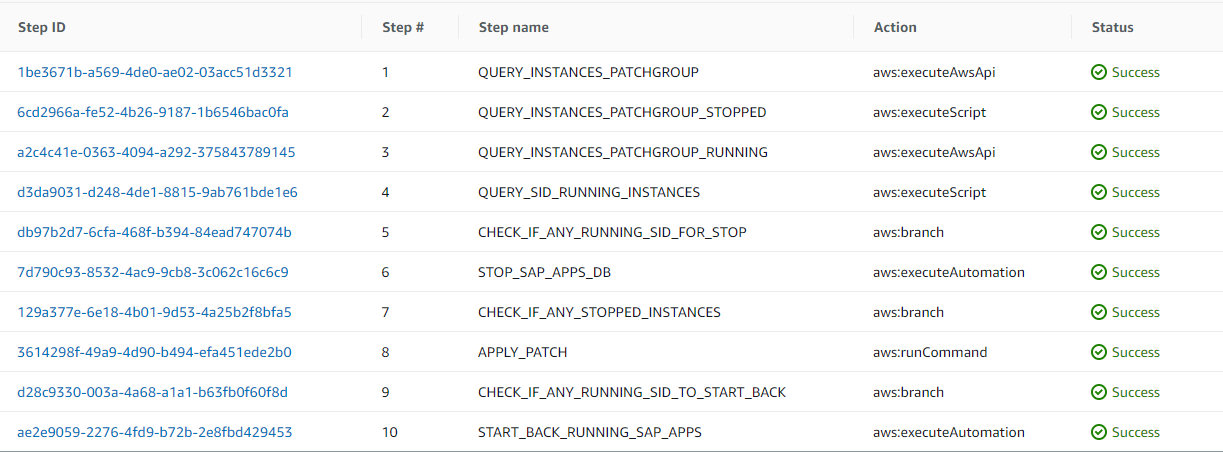
Task: Click step number 4 cell
Action: (386, 192)
